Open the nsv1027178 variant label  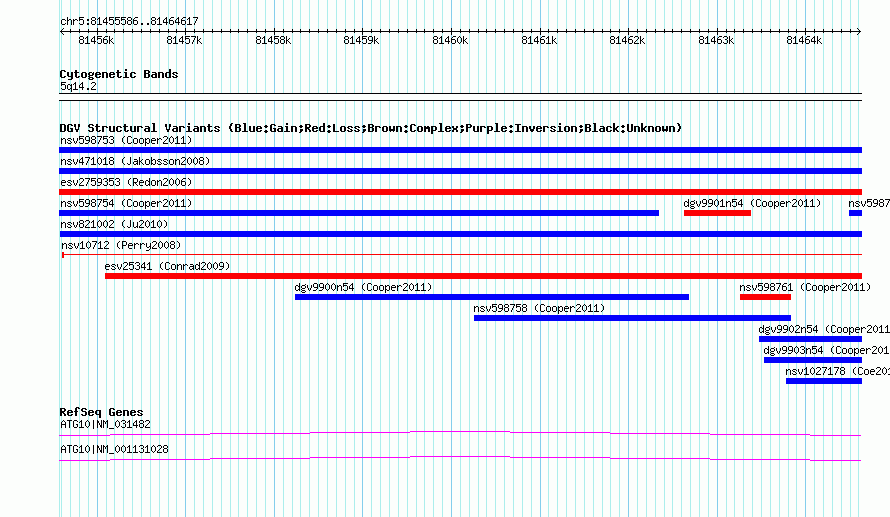click(x=838, y=371)
